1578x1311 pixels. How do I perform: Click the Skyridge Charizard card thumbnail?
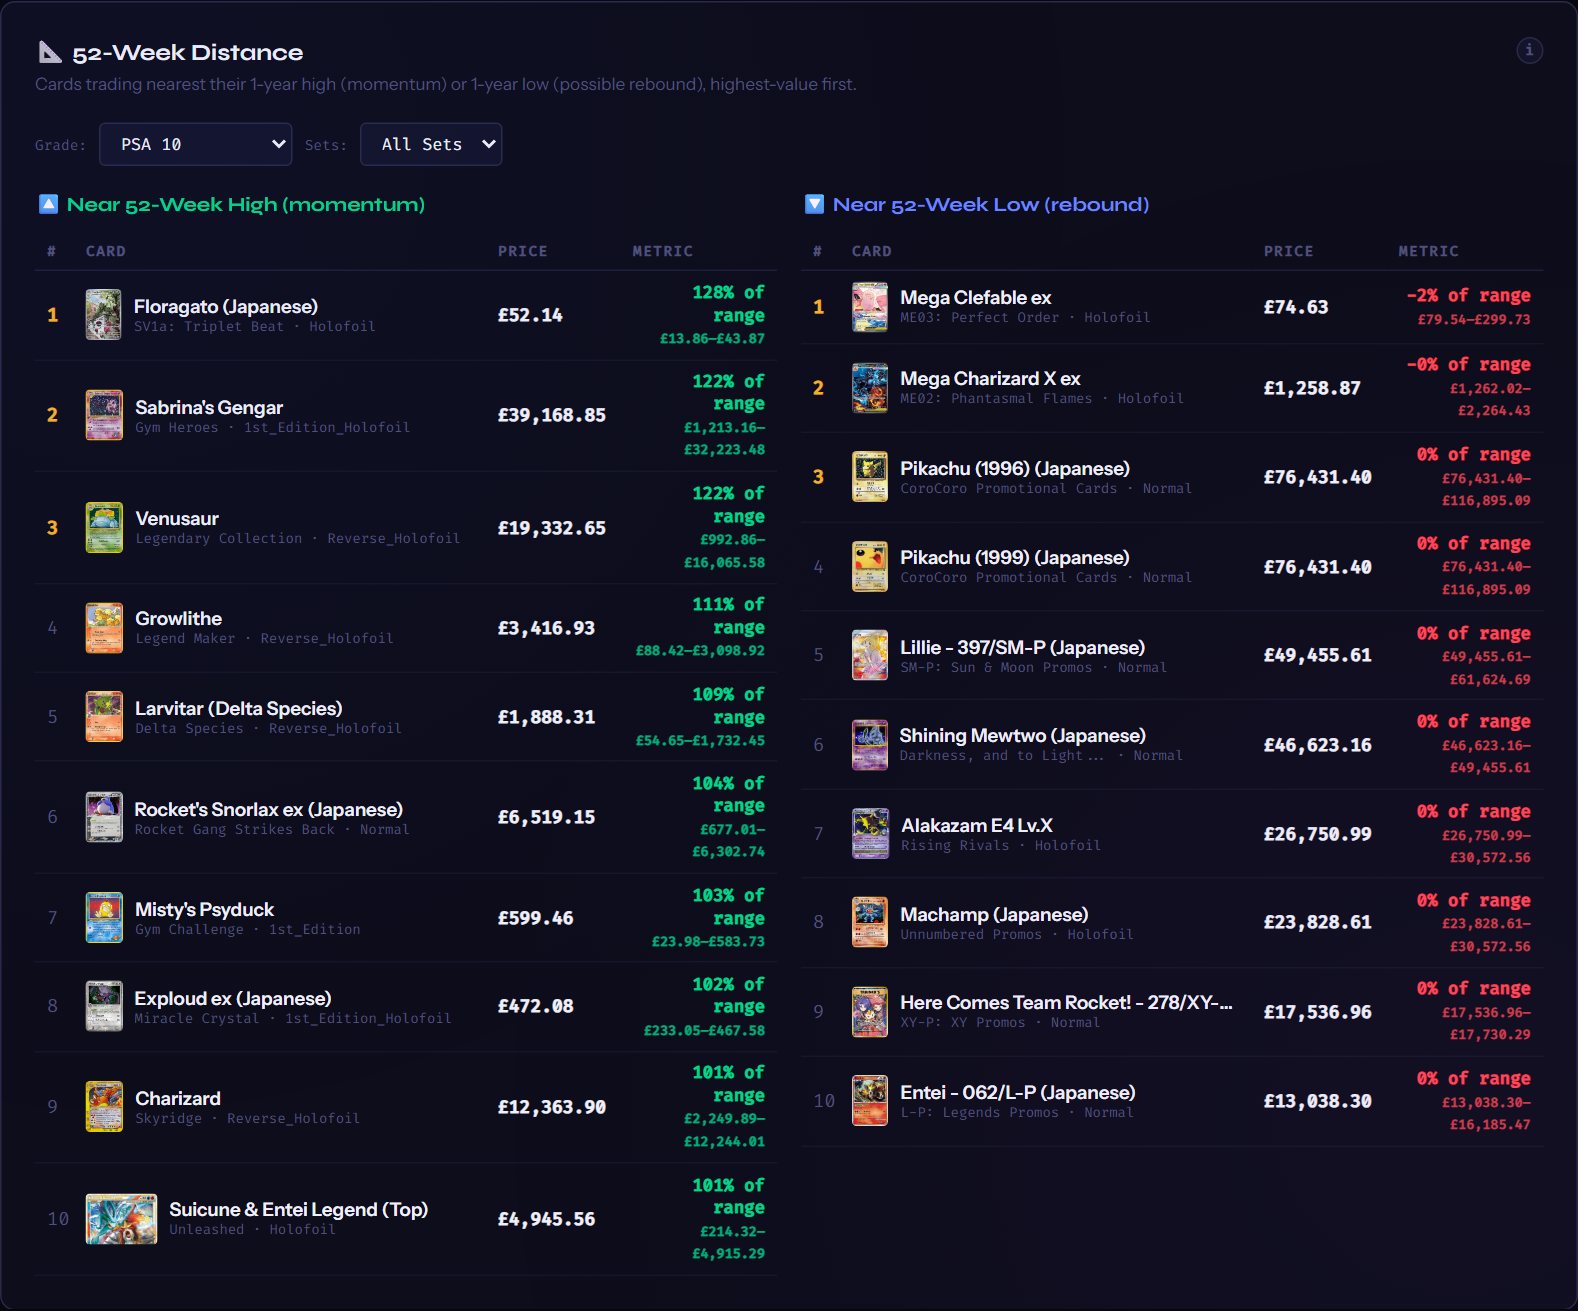[x=104, y=1106]
